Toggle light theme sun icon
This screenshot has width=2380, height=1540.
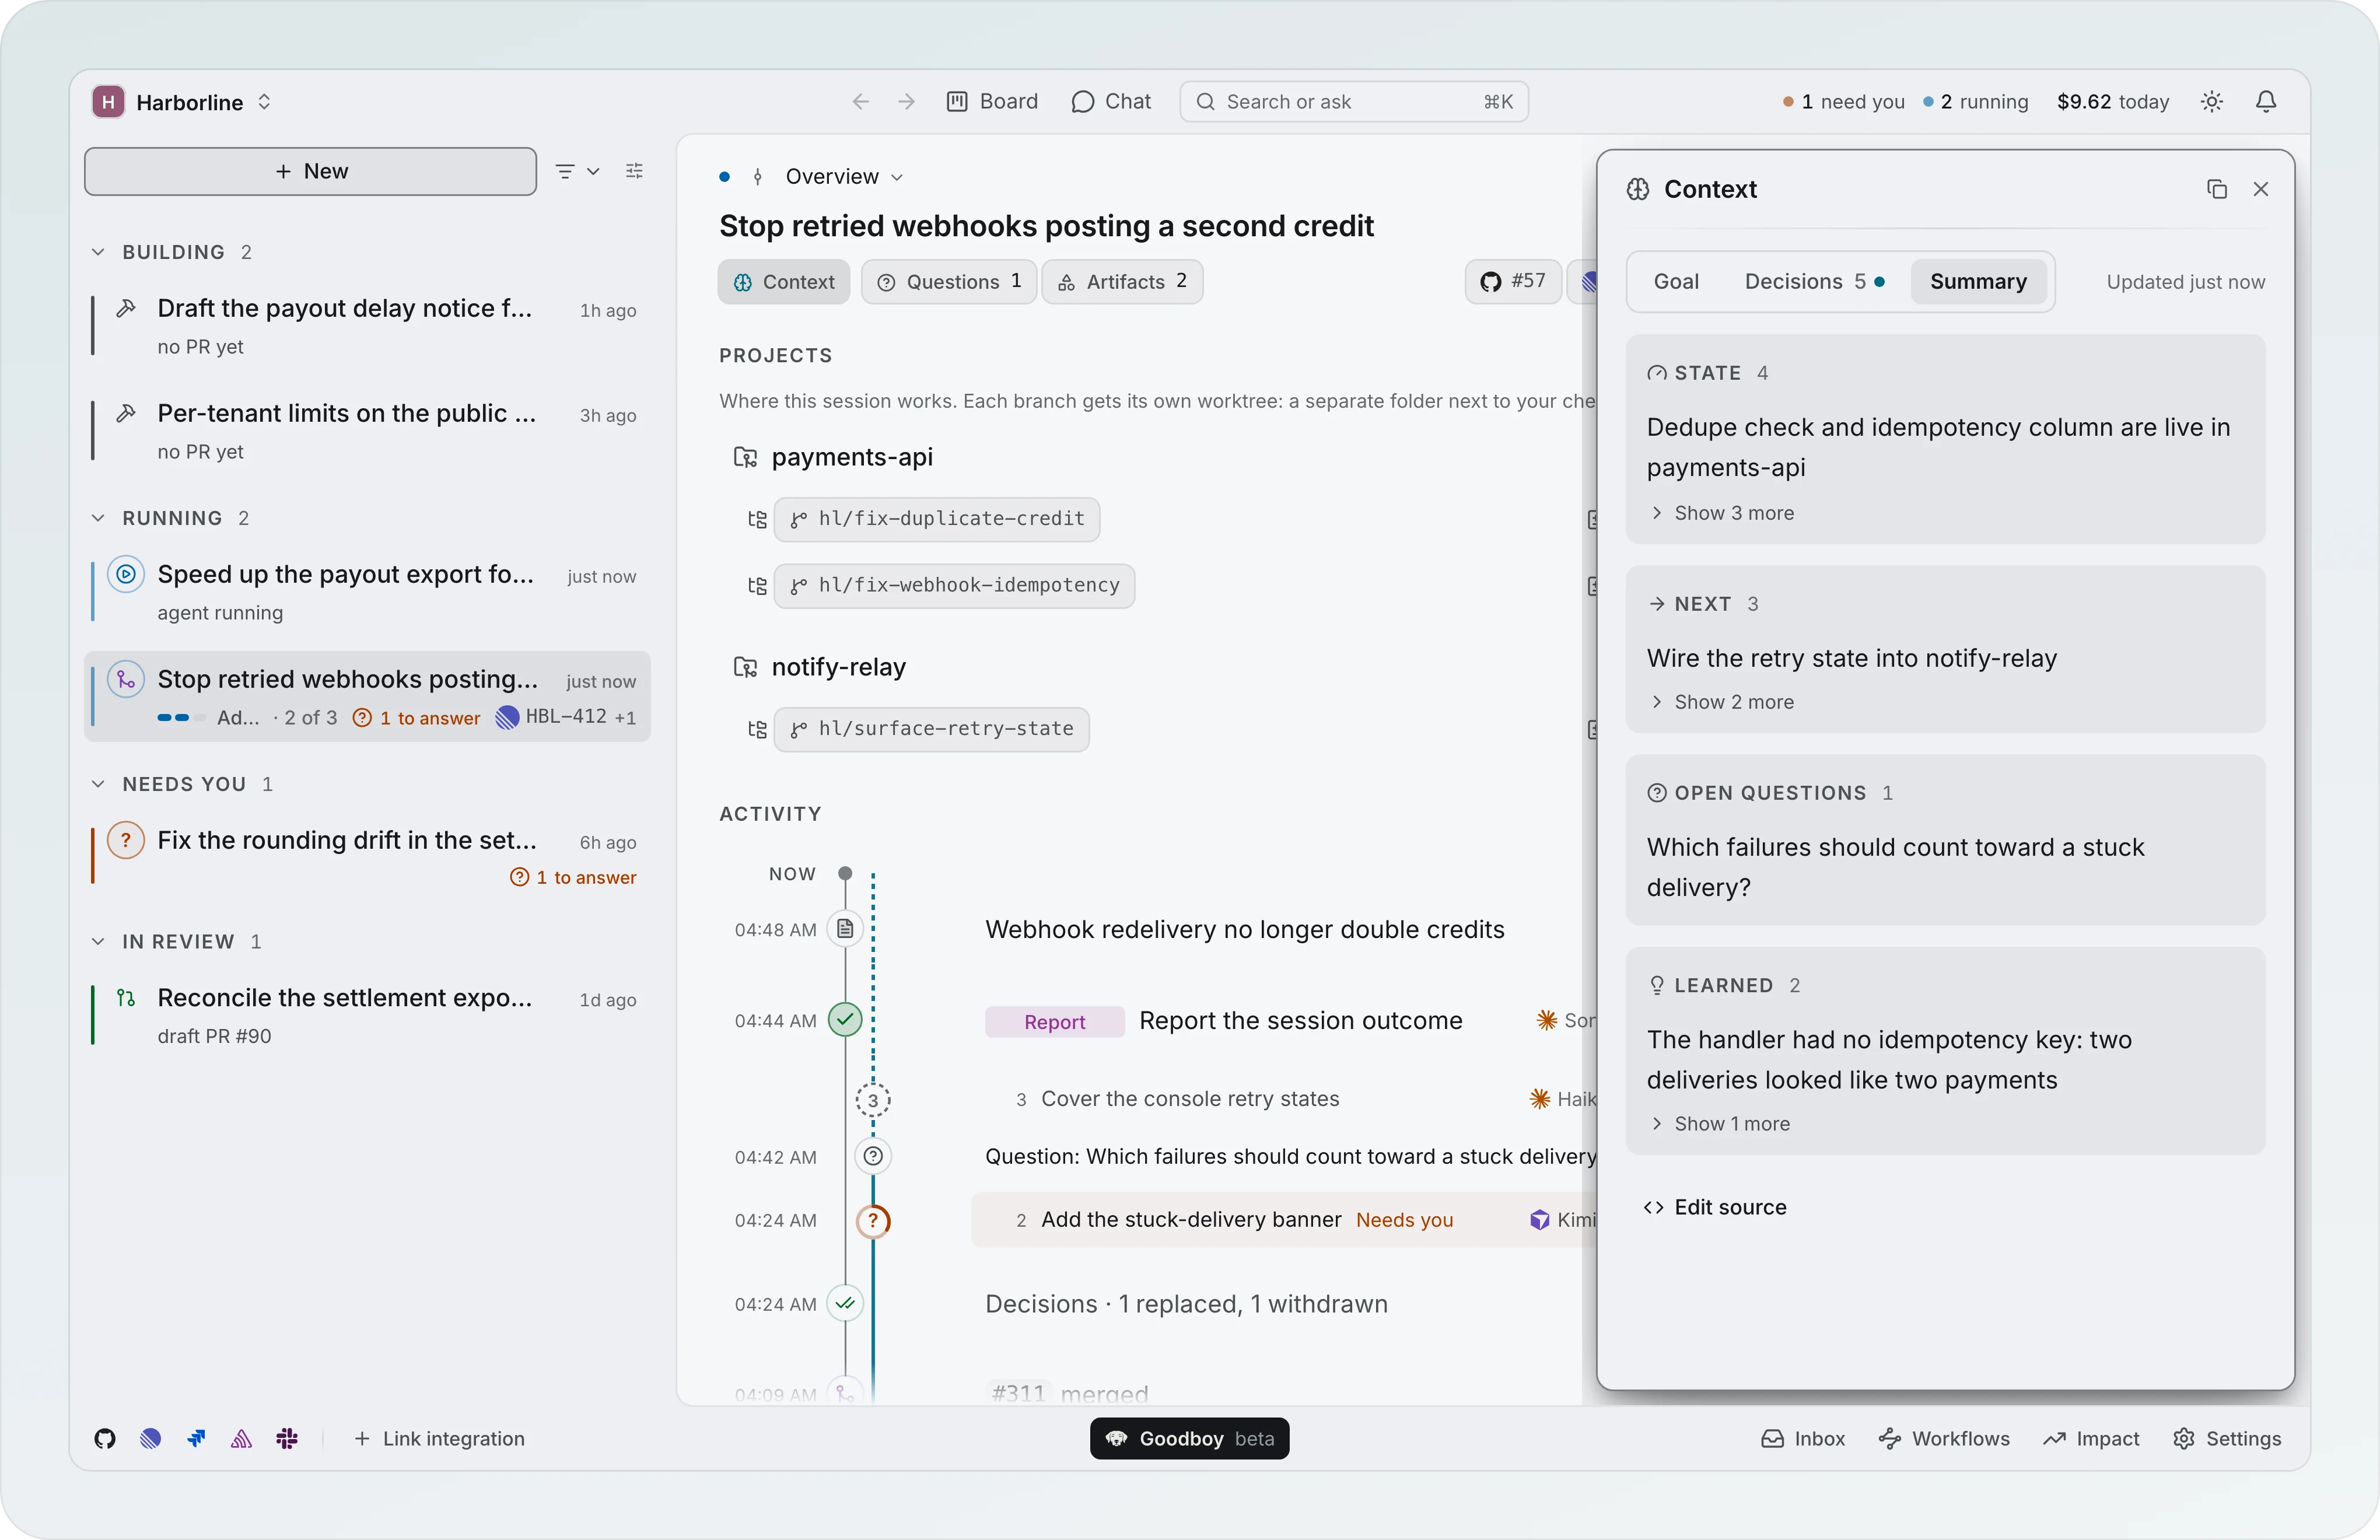point(2211,101)
